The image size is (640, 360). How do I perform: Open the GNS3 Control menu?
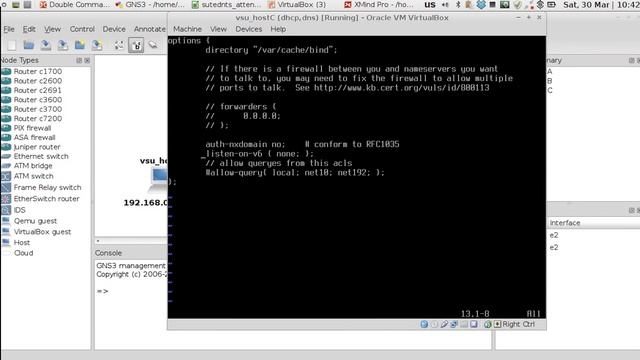[82, 29]
